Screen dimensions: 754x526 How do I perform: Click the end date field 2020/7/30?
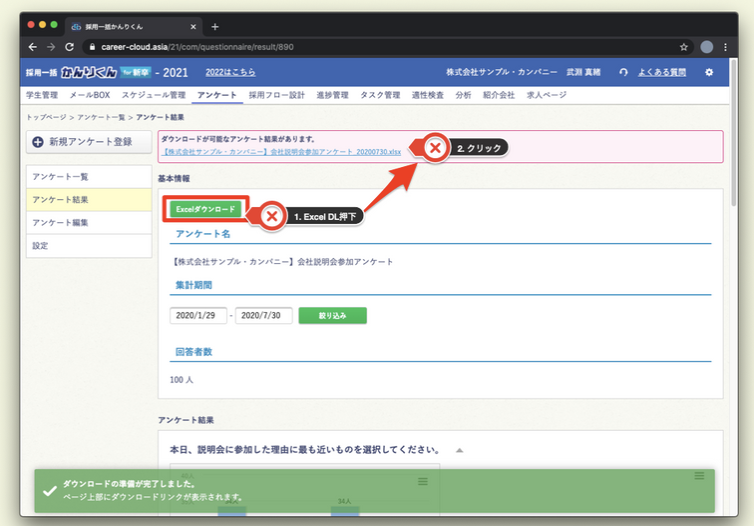[263, 315]
